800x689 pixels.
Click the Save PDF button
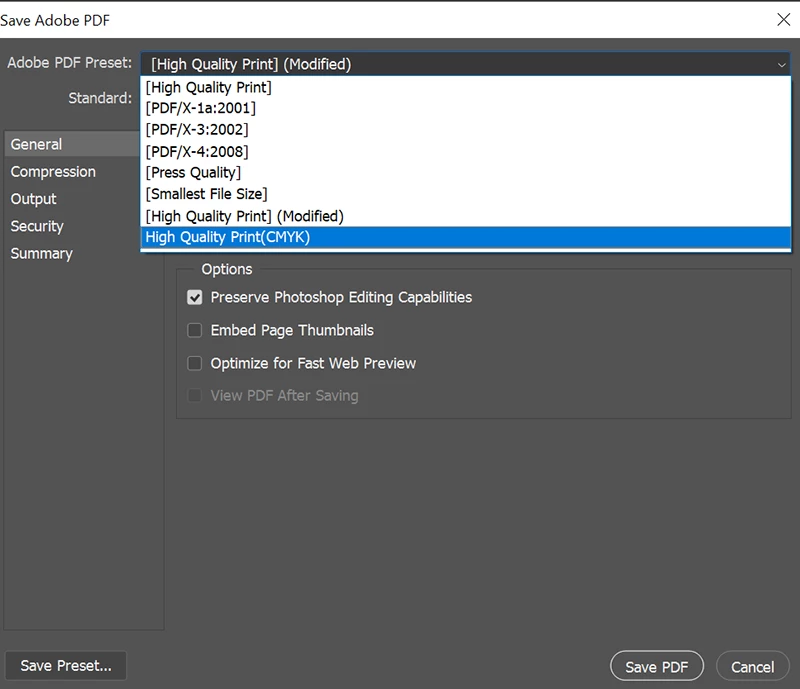(657, 667)
